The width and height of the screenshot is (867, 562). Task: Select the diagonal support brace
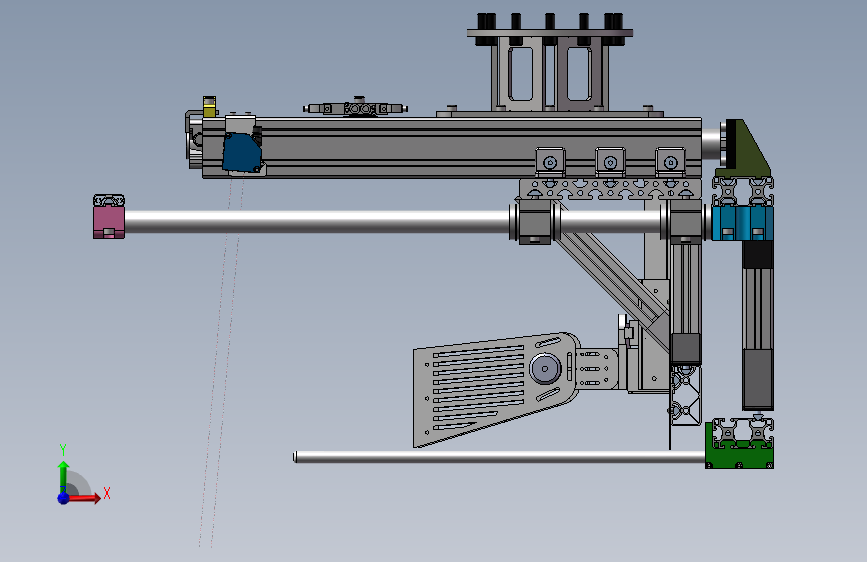pos(611,274)
